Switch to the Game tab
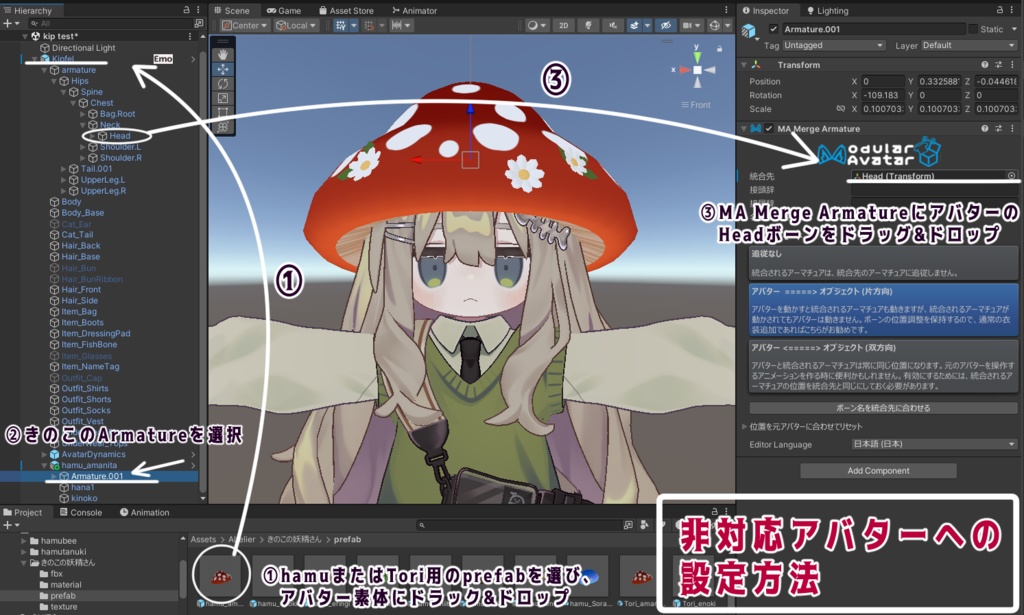Screen dimensions: 1024x615 (283, 10)
